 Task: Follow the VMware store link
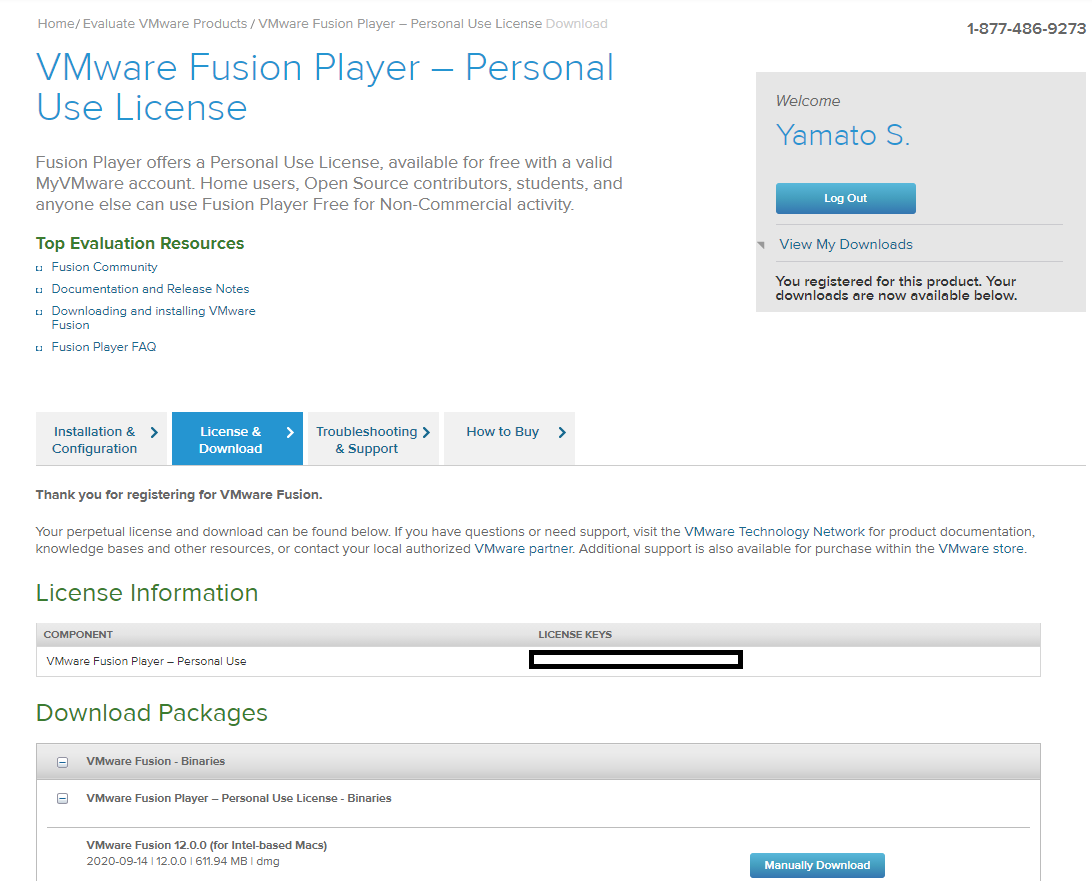tap(981, 549)
